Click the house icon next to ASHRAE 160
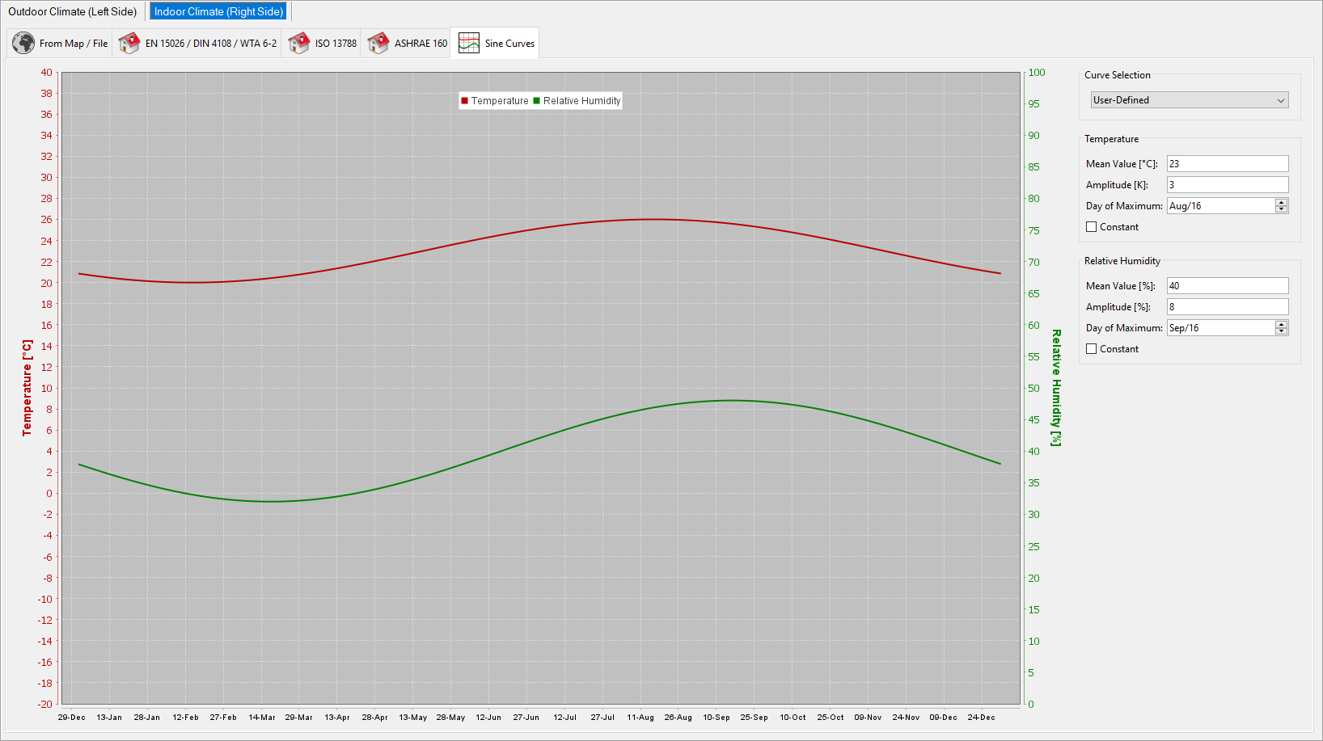The height and width of the screenshot is (741, 1323). [x=378, y=43]
